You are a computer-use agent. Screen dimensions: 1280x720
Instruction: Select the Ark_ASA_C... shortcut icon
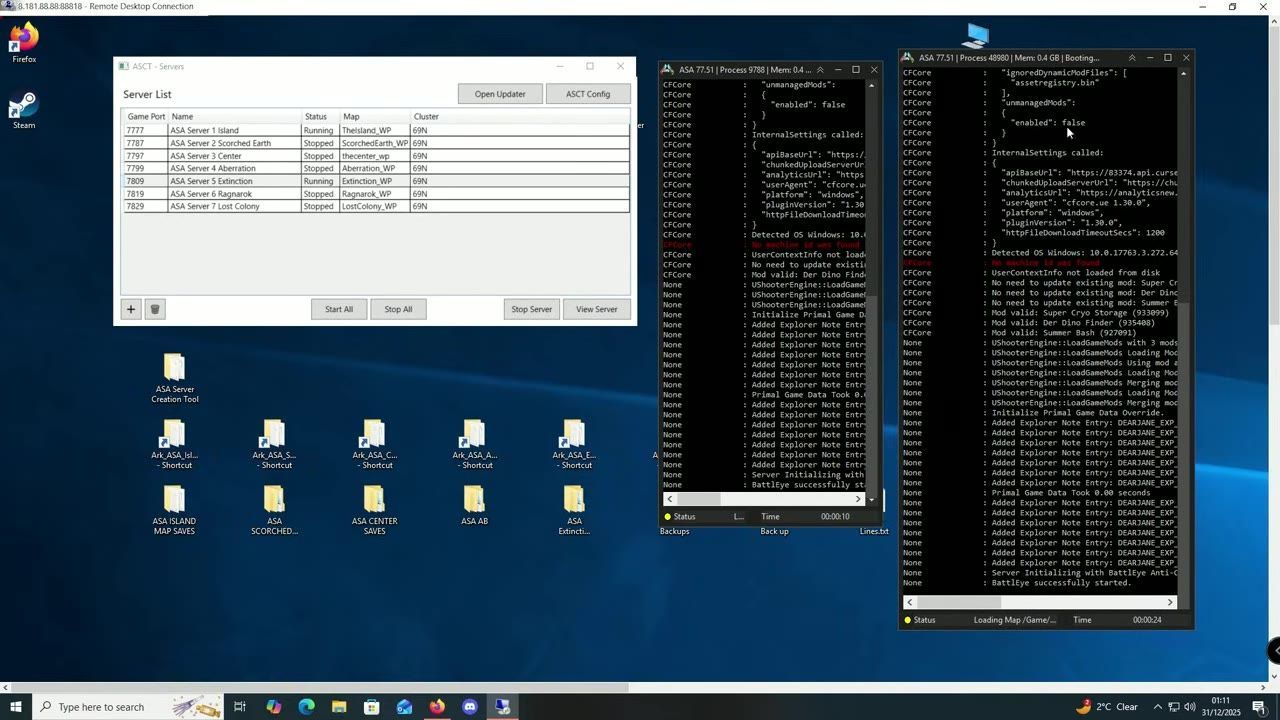coord(374,444)
